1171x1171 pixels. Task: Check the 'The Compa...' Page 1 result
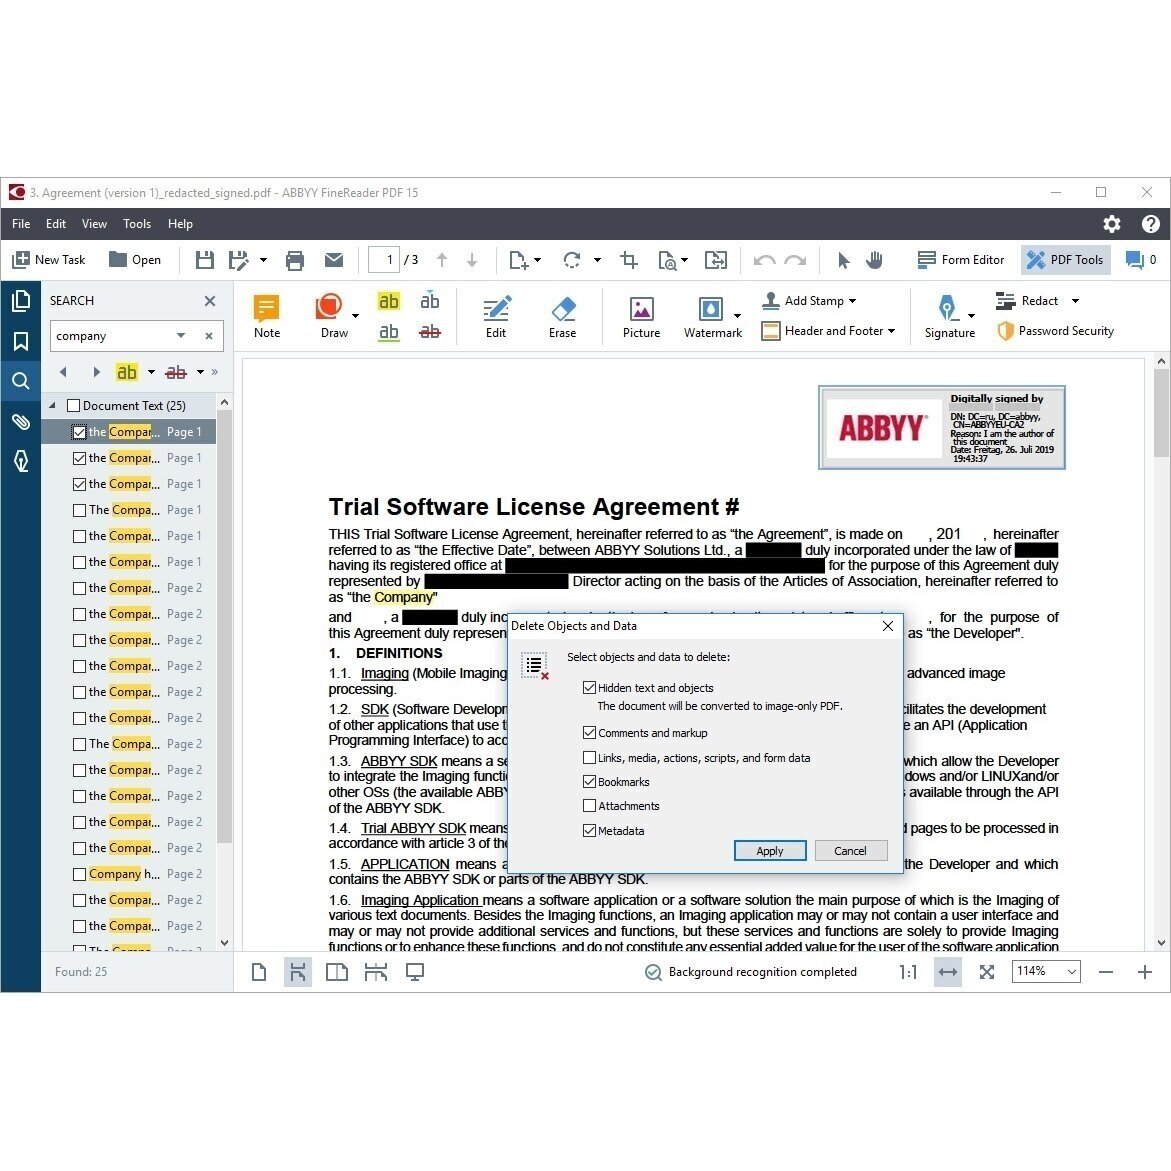tap(79, 510)
